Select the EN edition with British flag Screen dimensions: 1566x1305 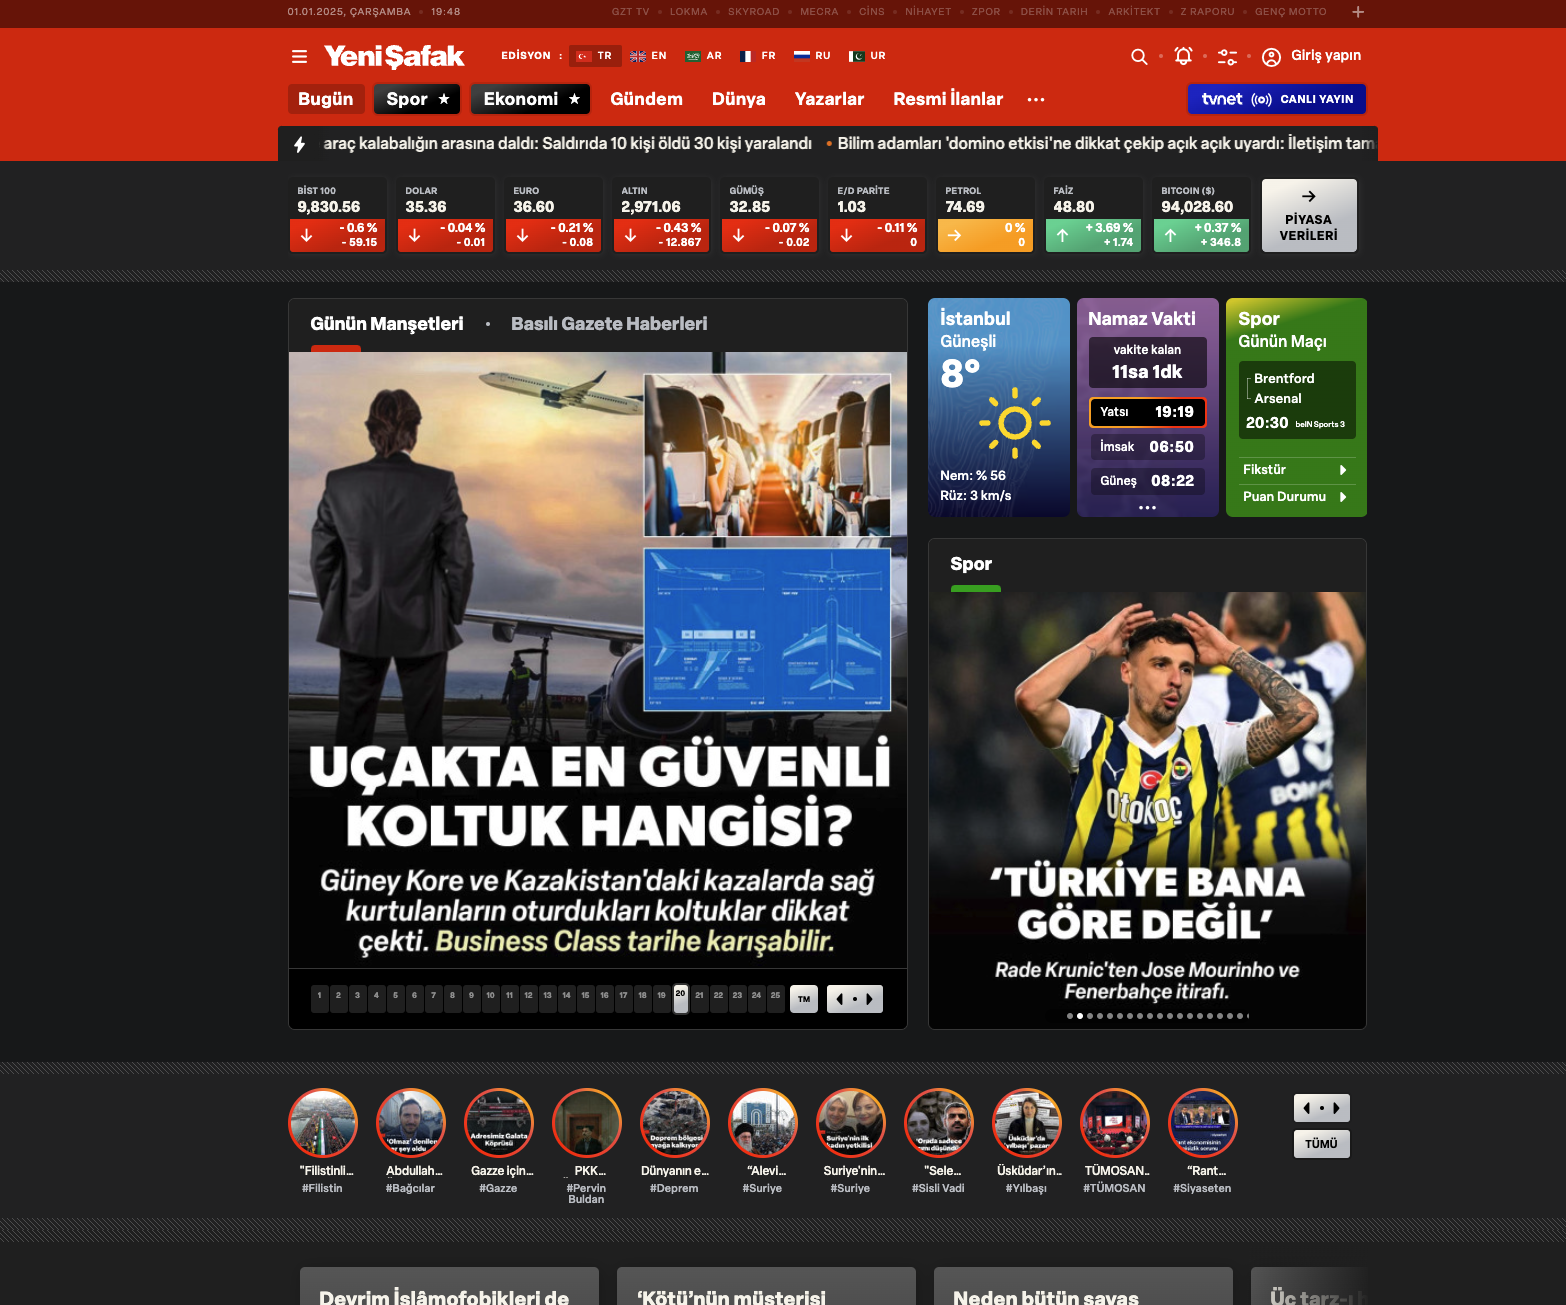[648, 56]
